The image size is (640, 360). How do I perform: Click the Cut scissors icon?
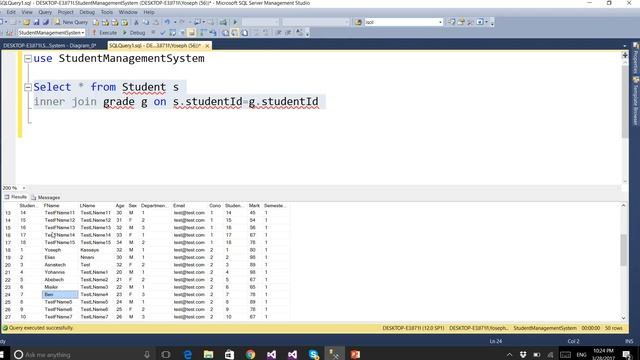(x=136, y=22)
